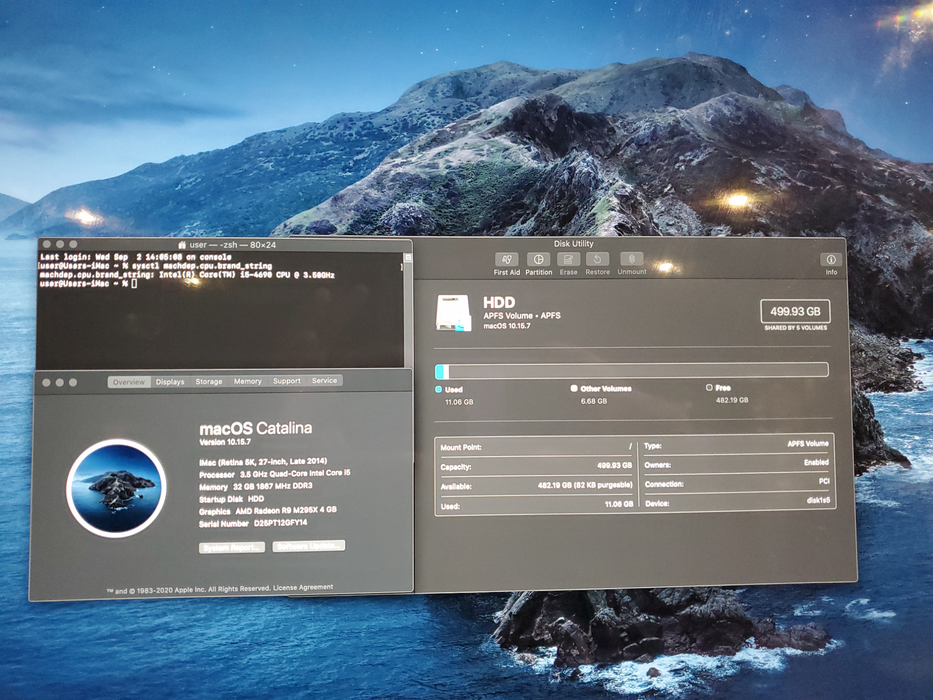Click the Graphics 'AMD Radeon R9 M295X 4 GB' line
Image resolution: width=933 pixels, height=700 pixels.
coord(268,511)
